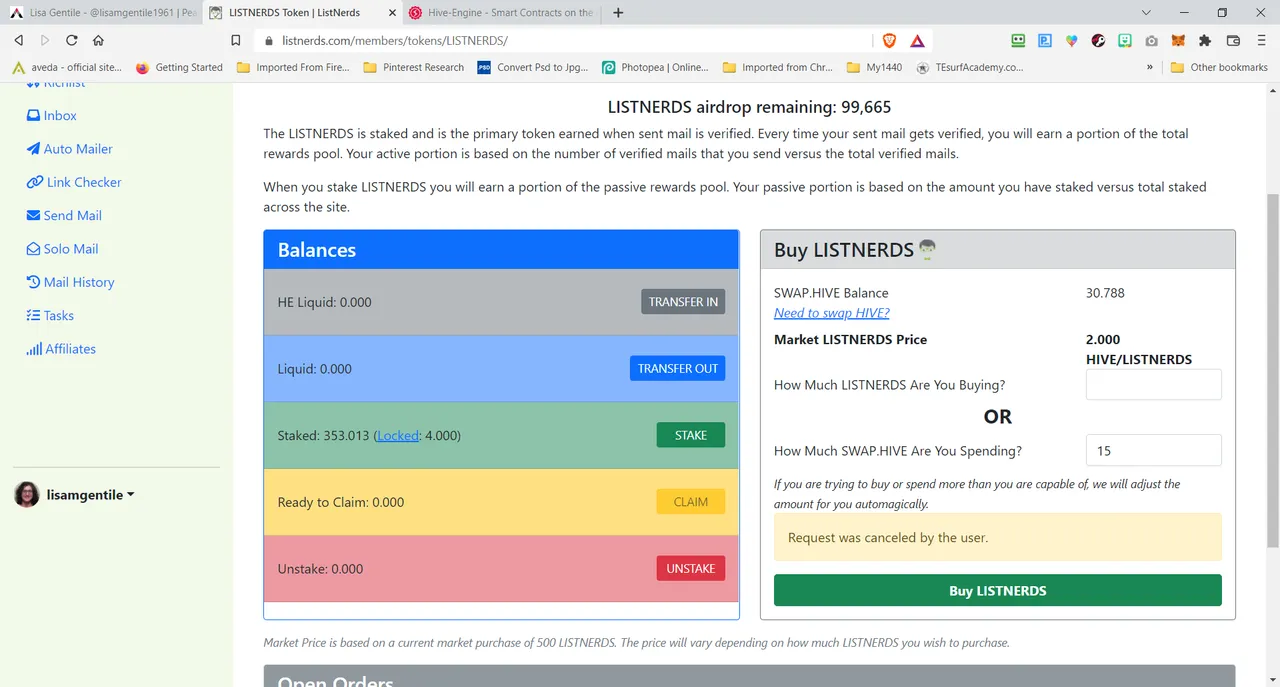Click the 'Request was canceled by the user.' notice
Screen dimensions: 1280x687
[998, 537]
